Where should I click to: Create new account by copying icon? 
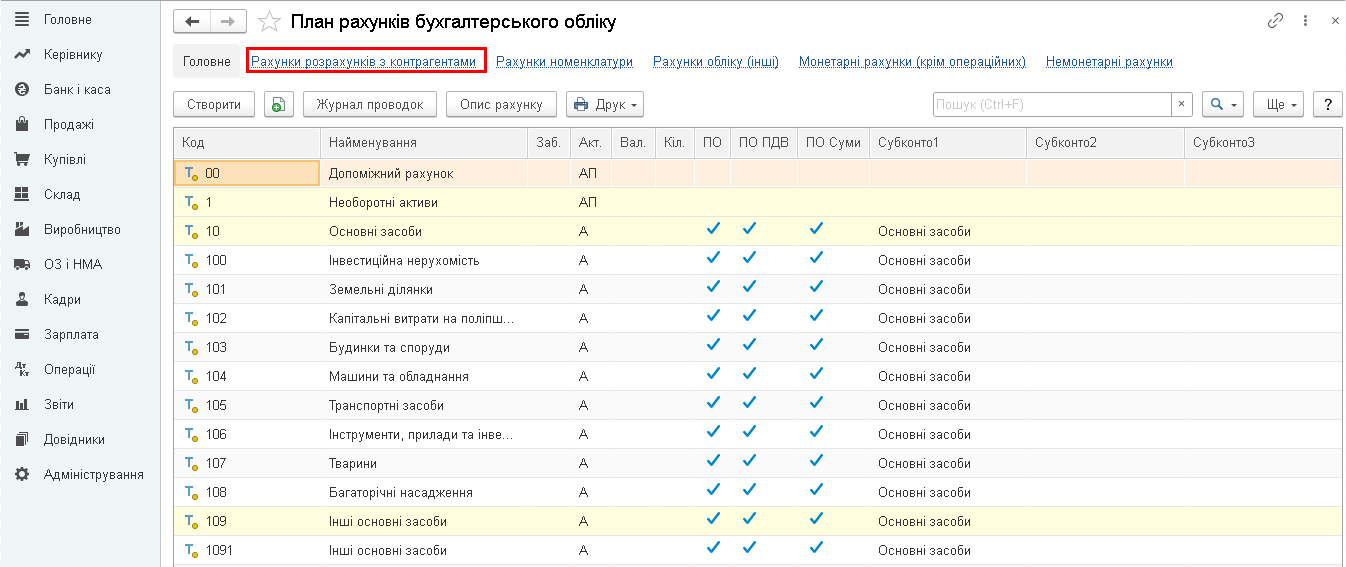click(x=279, y=104)
